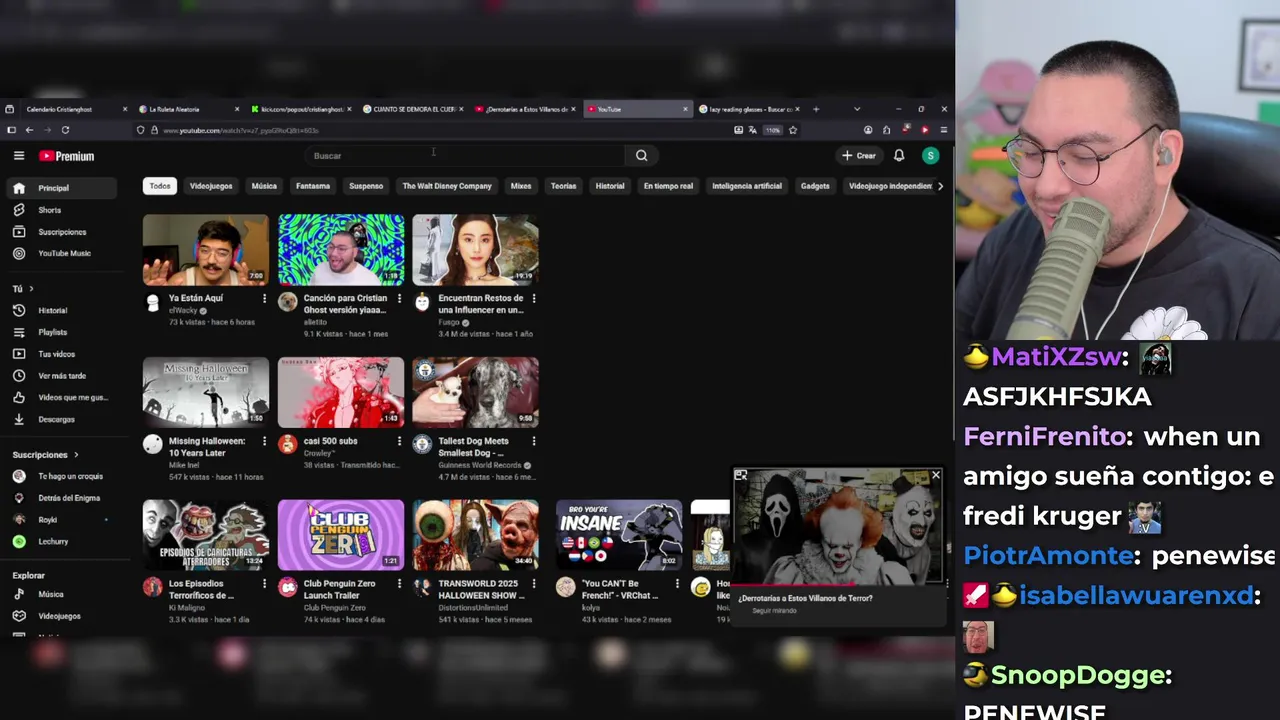The height and width of the screenshot is (720, 1280).
Task: Select the Fantasma filter chip
Action: tap(313, 186)
